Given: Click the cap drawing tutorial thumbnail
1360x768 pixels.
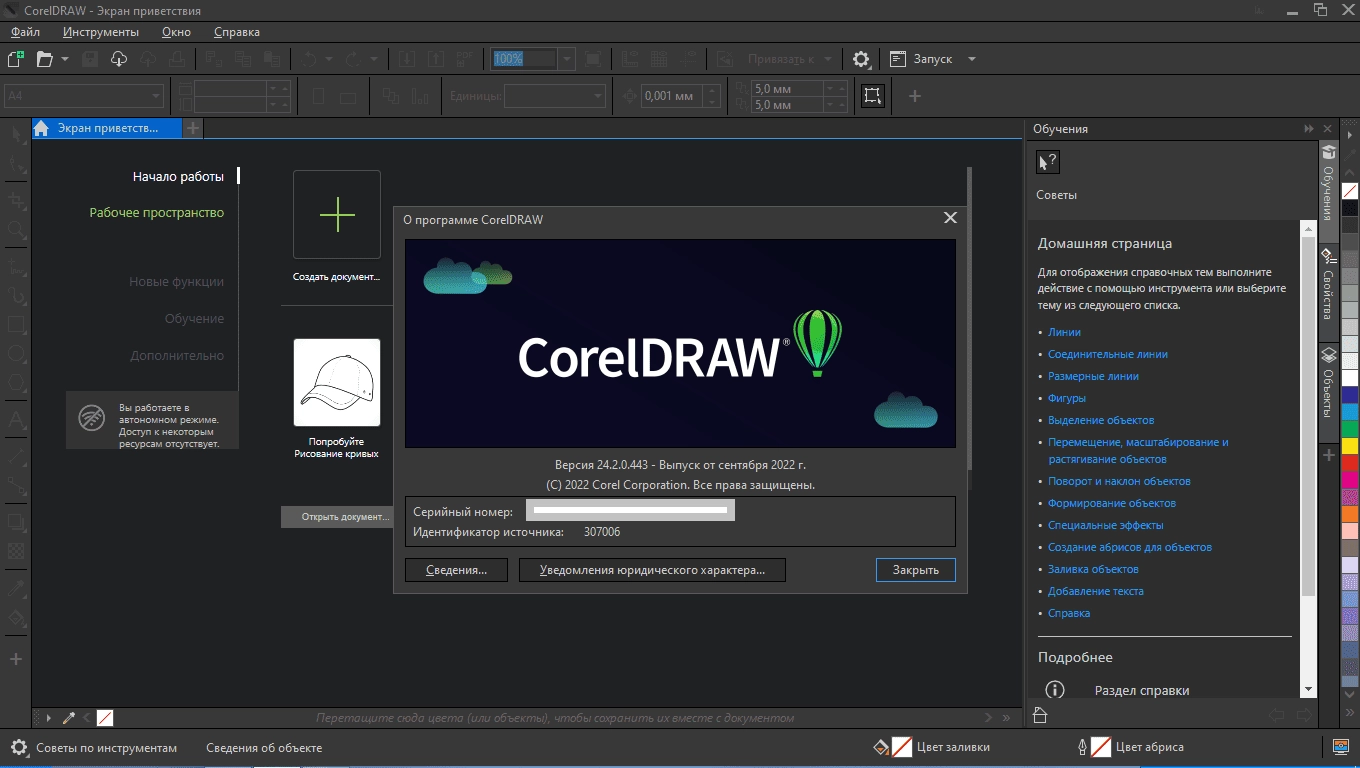Looking at the screenshot, I should point(337,383).
